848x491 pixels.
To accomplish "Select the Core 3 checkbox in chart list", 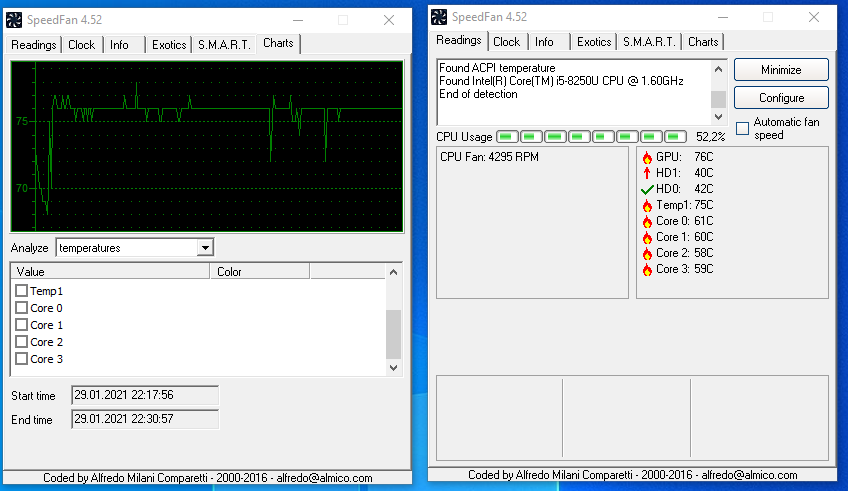I will 22,359.
